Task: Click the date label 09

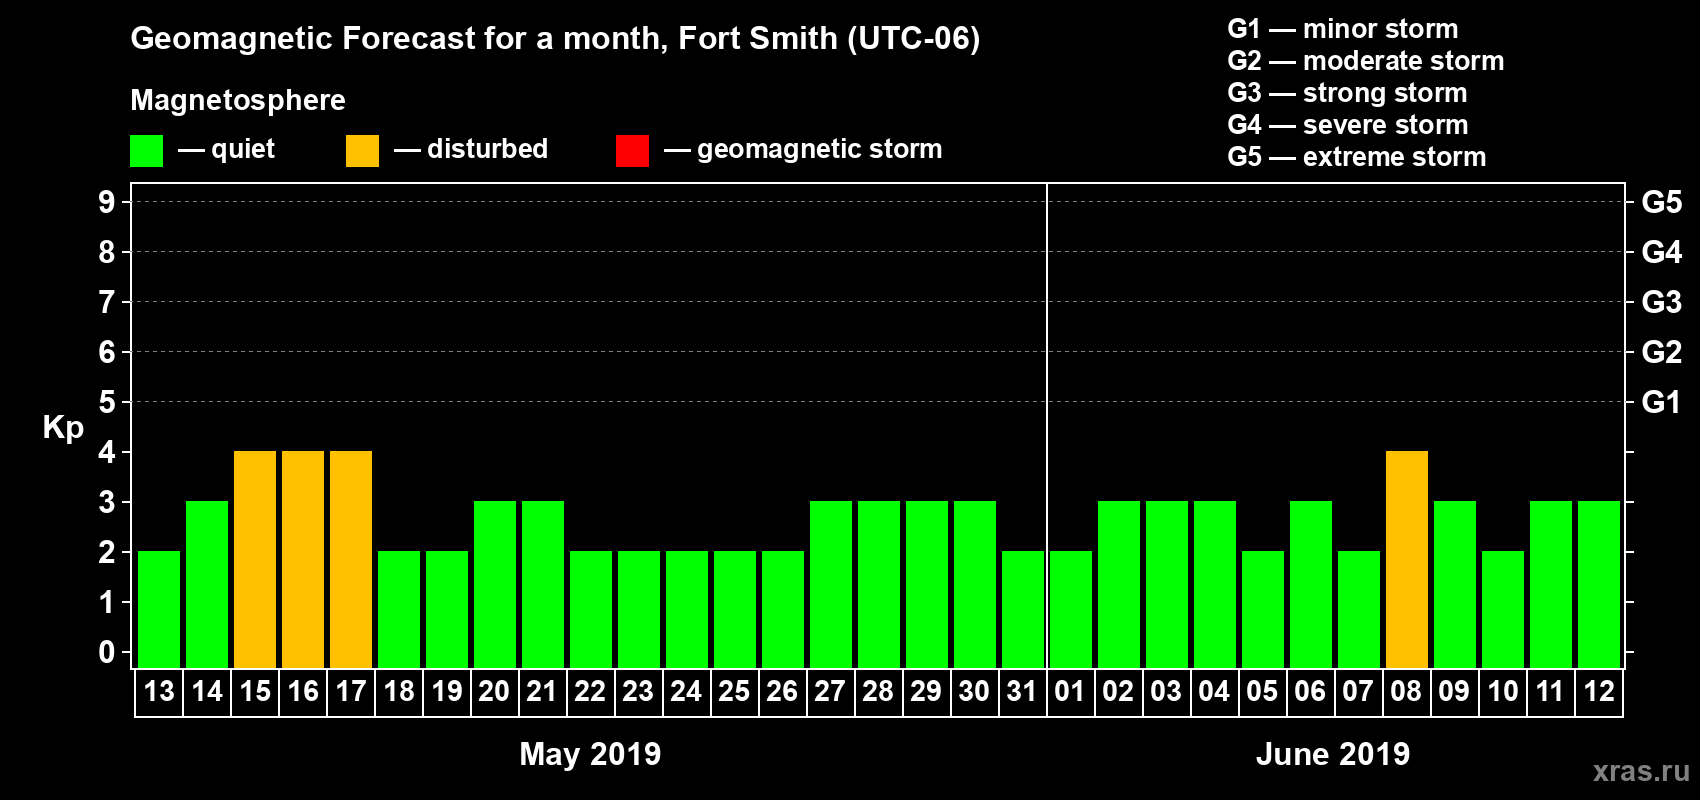Action: point(1455,692)
